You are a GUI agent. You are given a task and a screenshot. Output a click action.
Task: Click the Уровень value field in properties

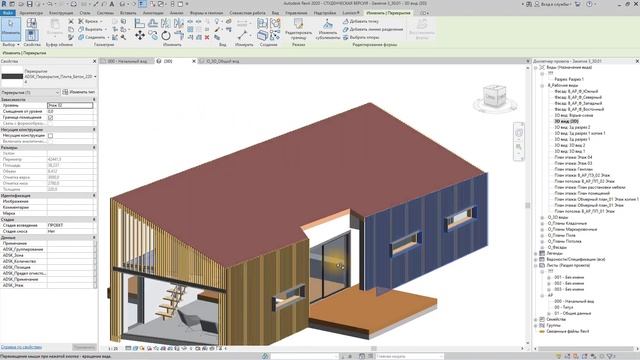(x=70, y=105)
